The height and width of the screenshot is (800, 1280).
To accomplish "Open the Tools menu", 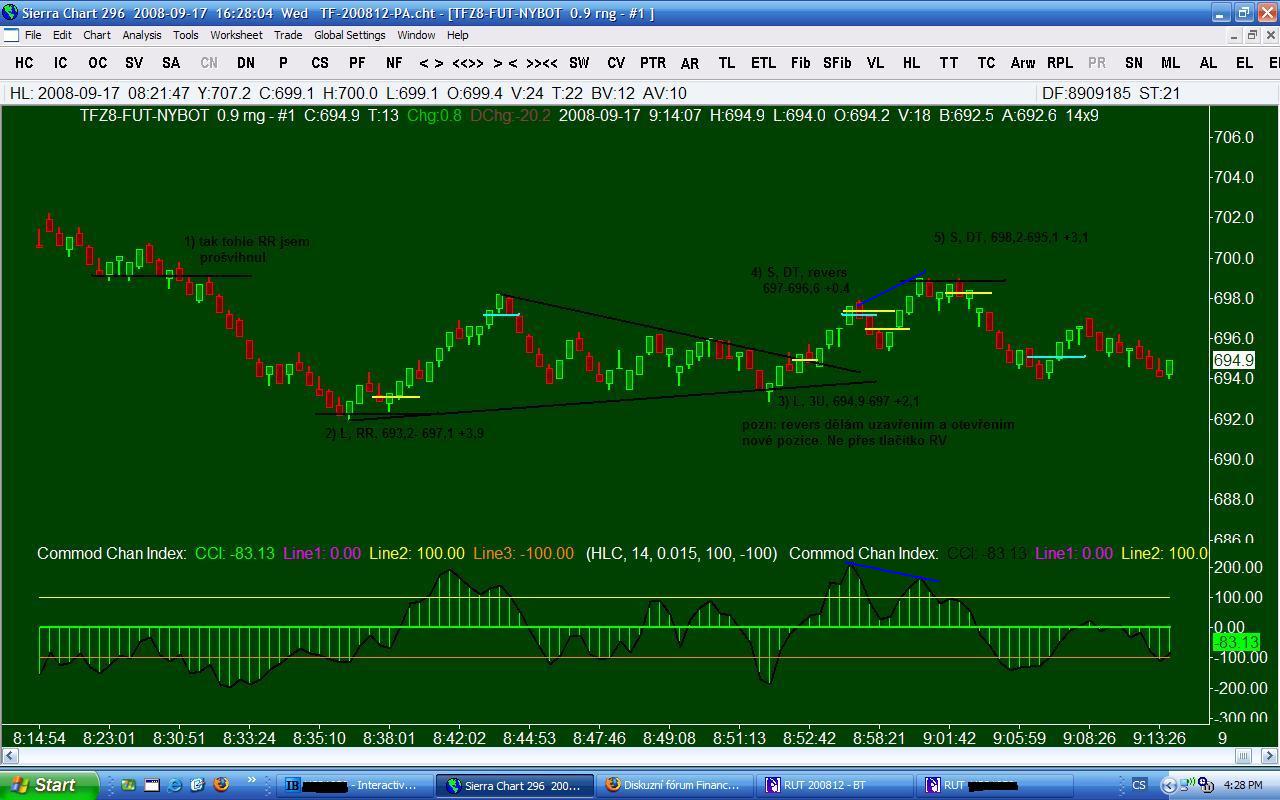I will point(186,35).
